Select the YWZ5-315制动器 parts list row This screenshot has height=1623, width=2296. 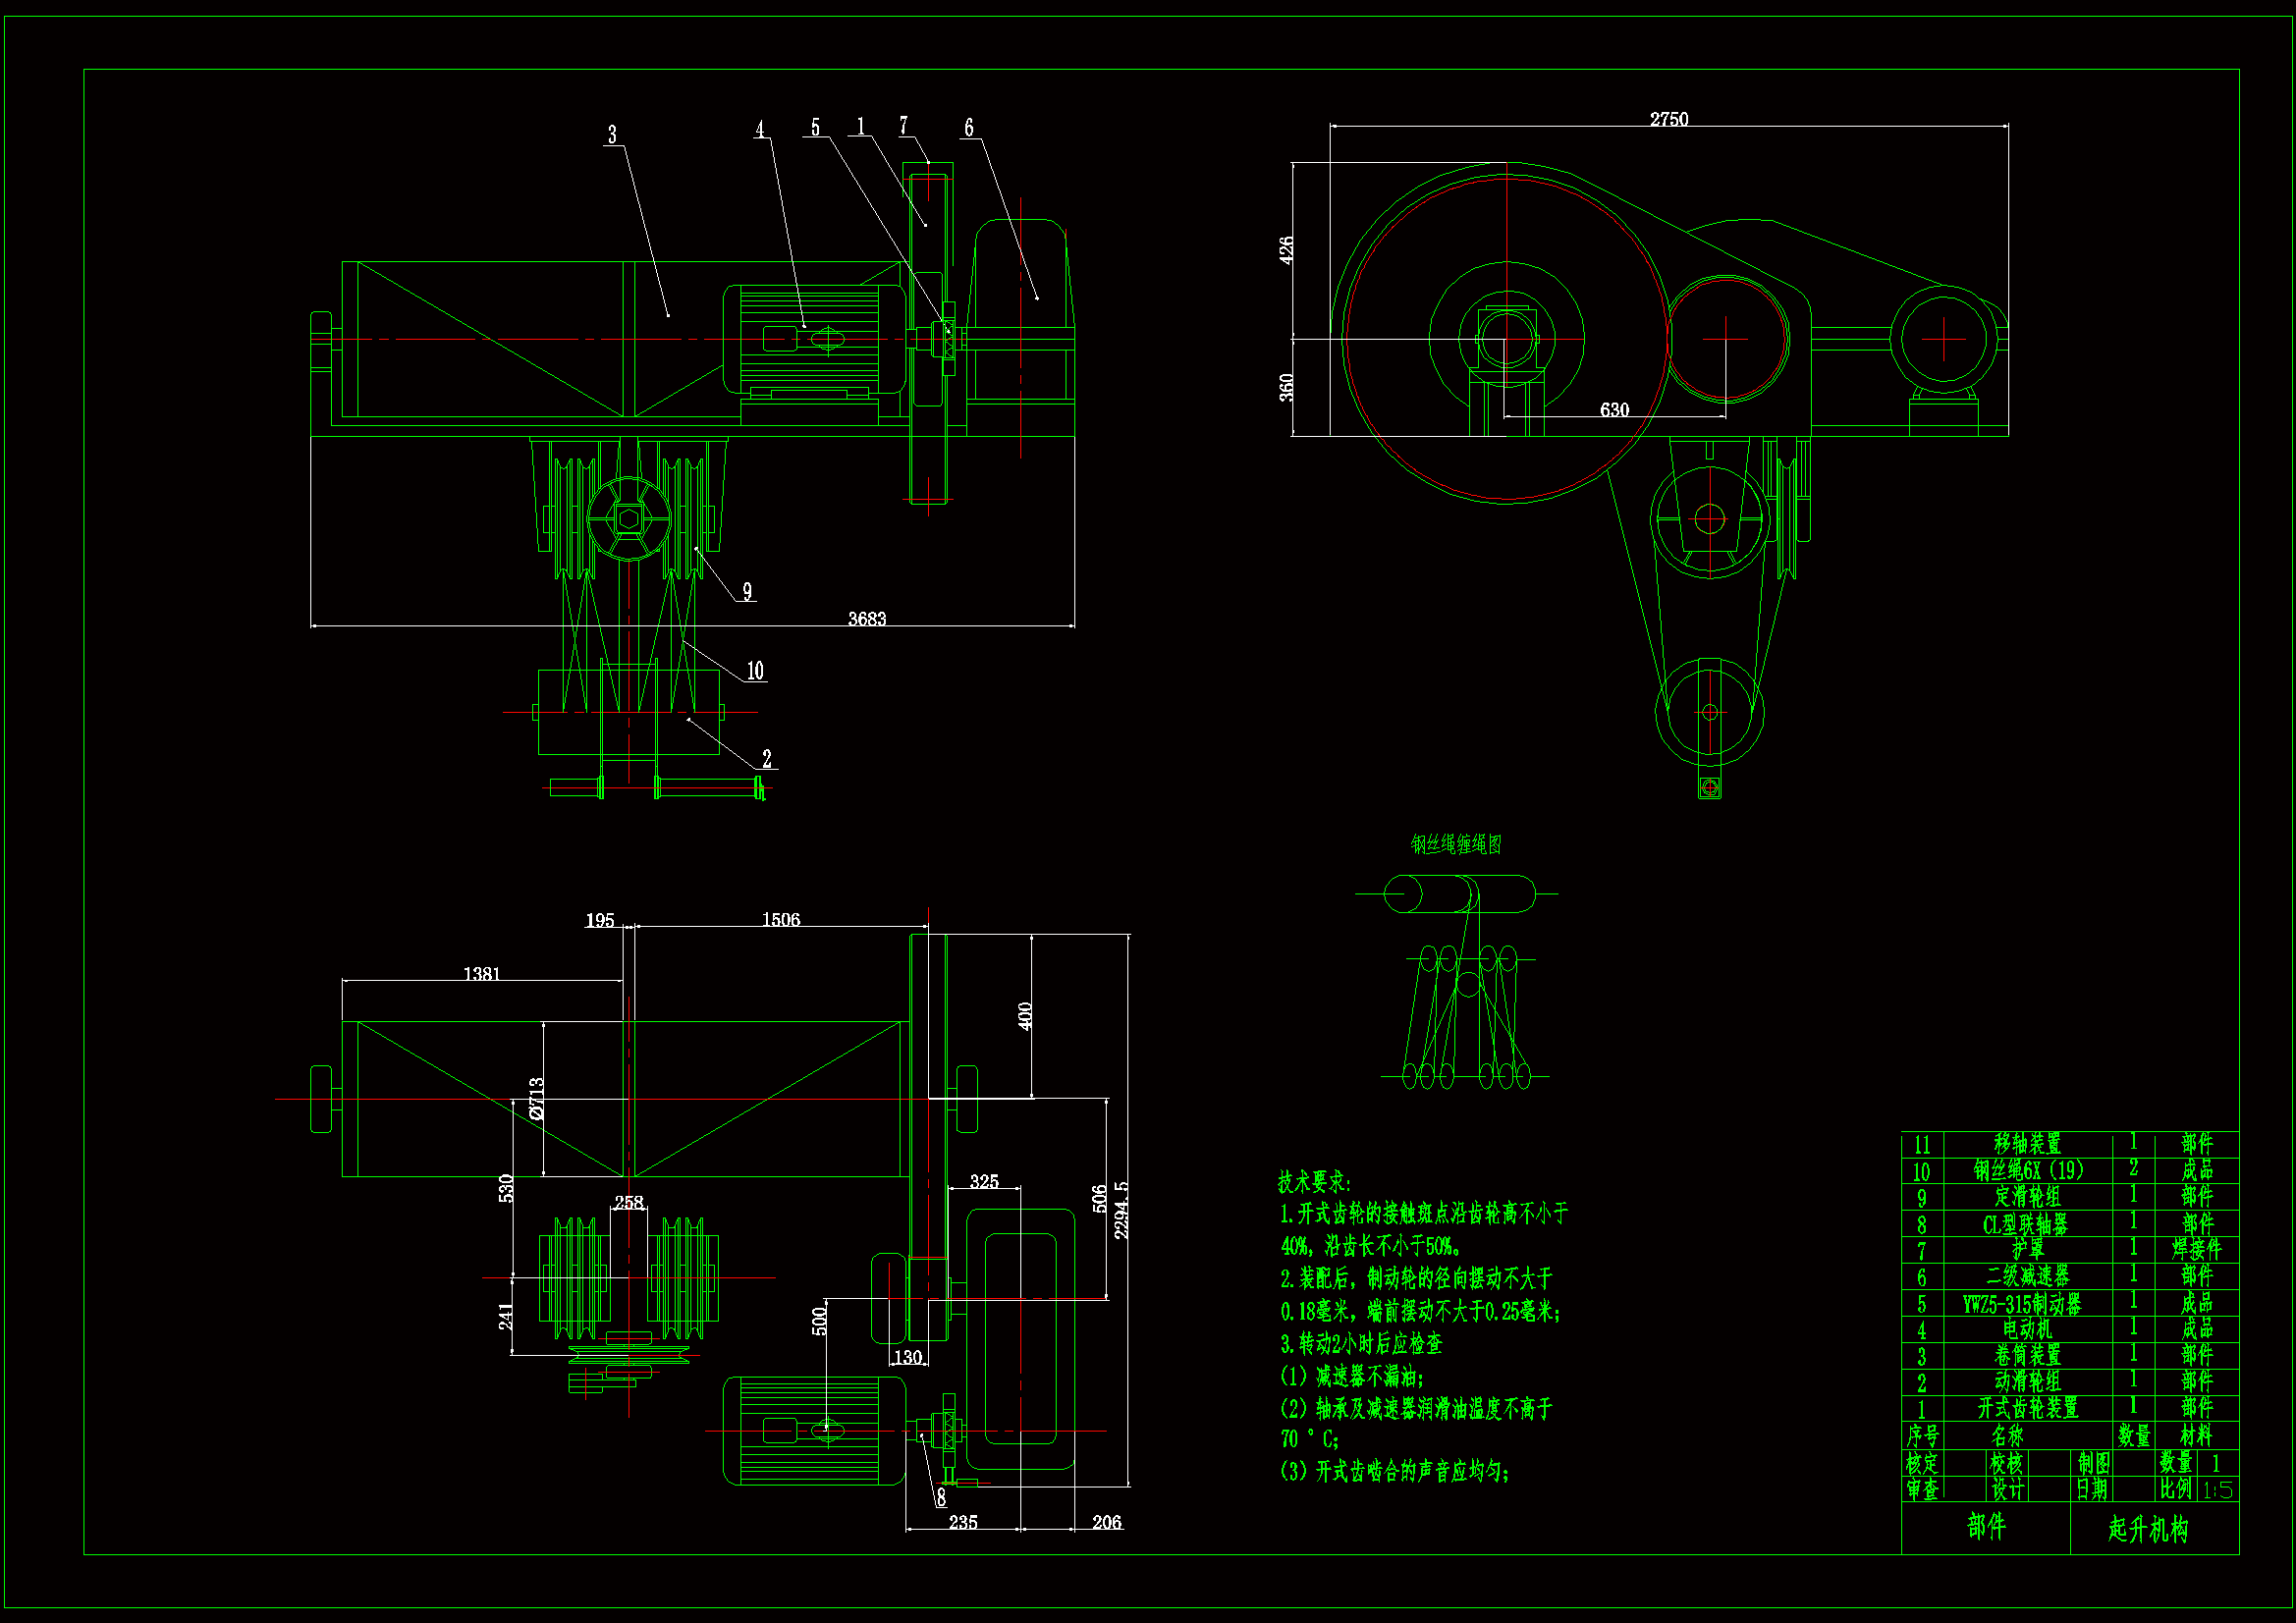2022,1304
